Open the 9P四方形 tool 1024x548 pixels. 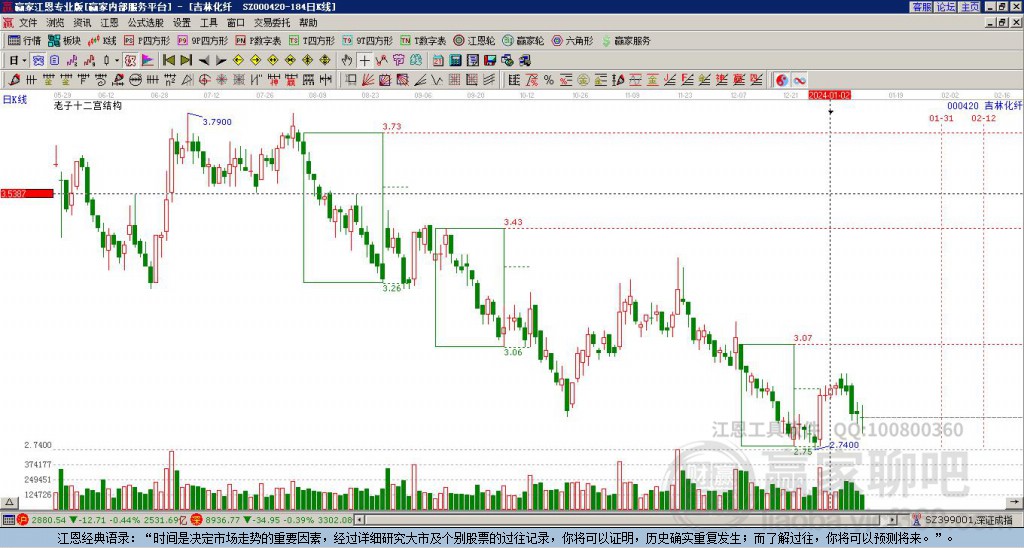tap(202, 40)
